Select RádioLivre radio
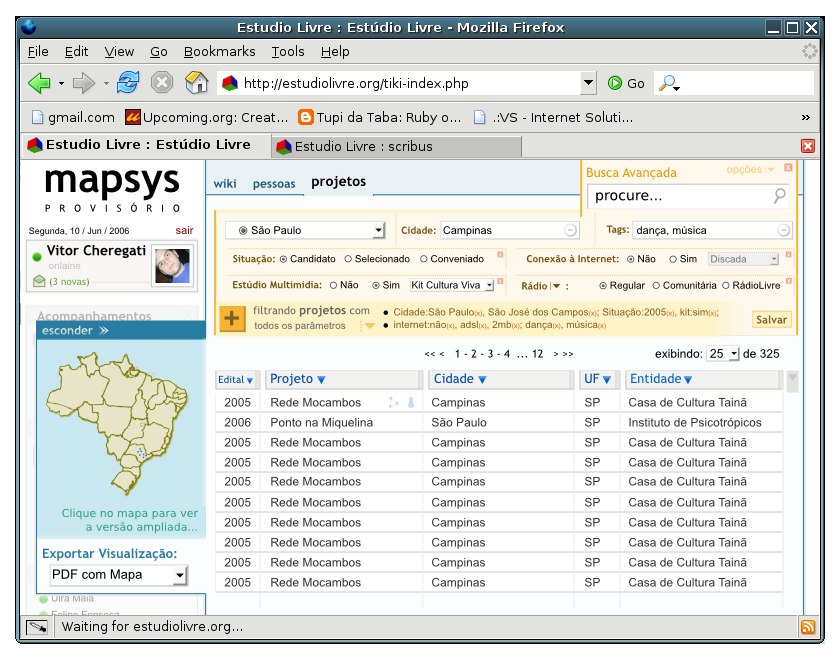This screenshot has width=840, height=660. (726, 286)
